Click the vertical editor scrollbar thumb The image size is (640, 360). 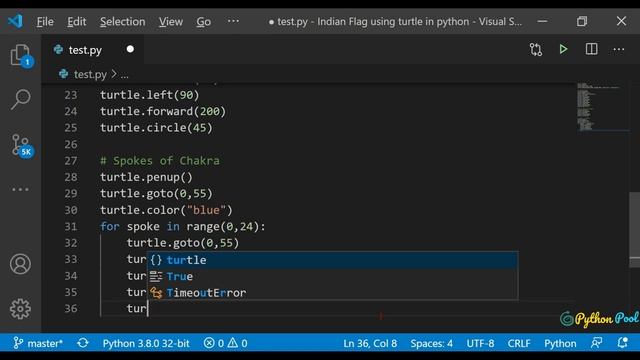coord(635,229)
